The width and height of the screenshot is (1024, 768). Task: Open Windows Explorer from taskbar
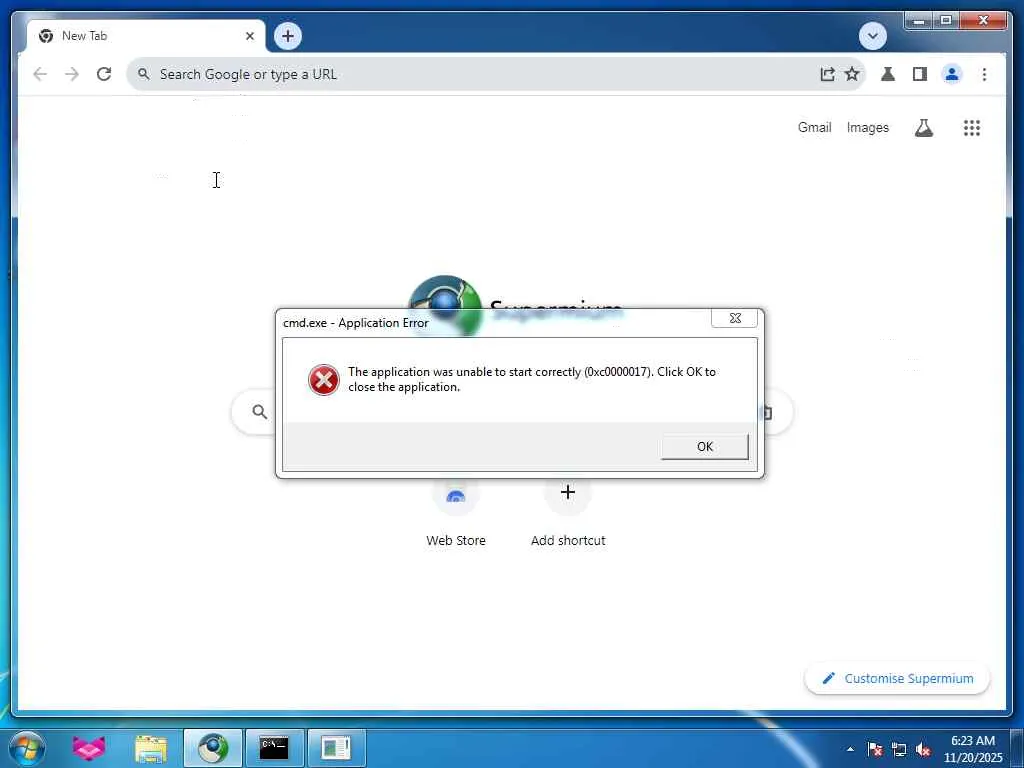(151, 748)
